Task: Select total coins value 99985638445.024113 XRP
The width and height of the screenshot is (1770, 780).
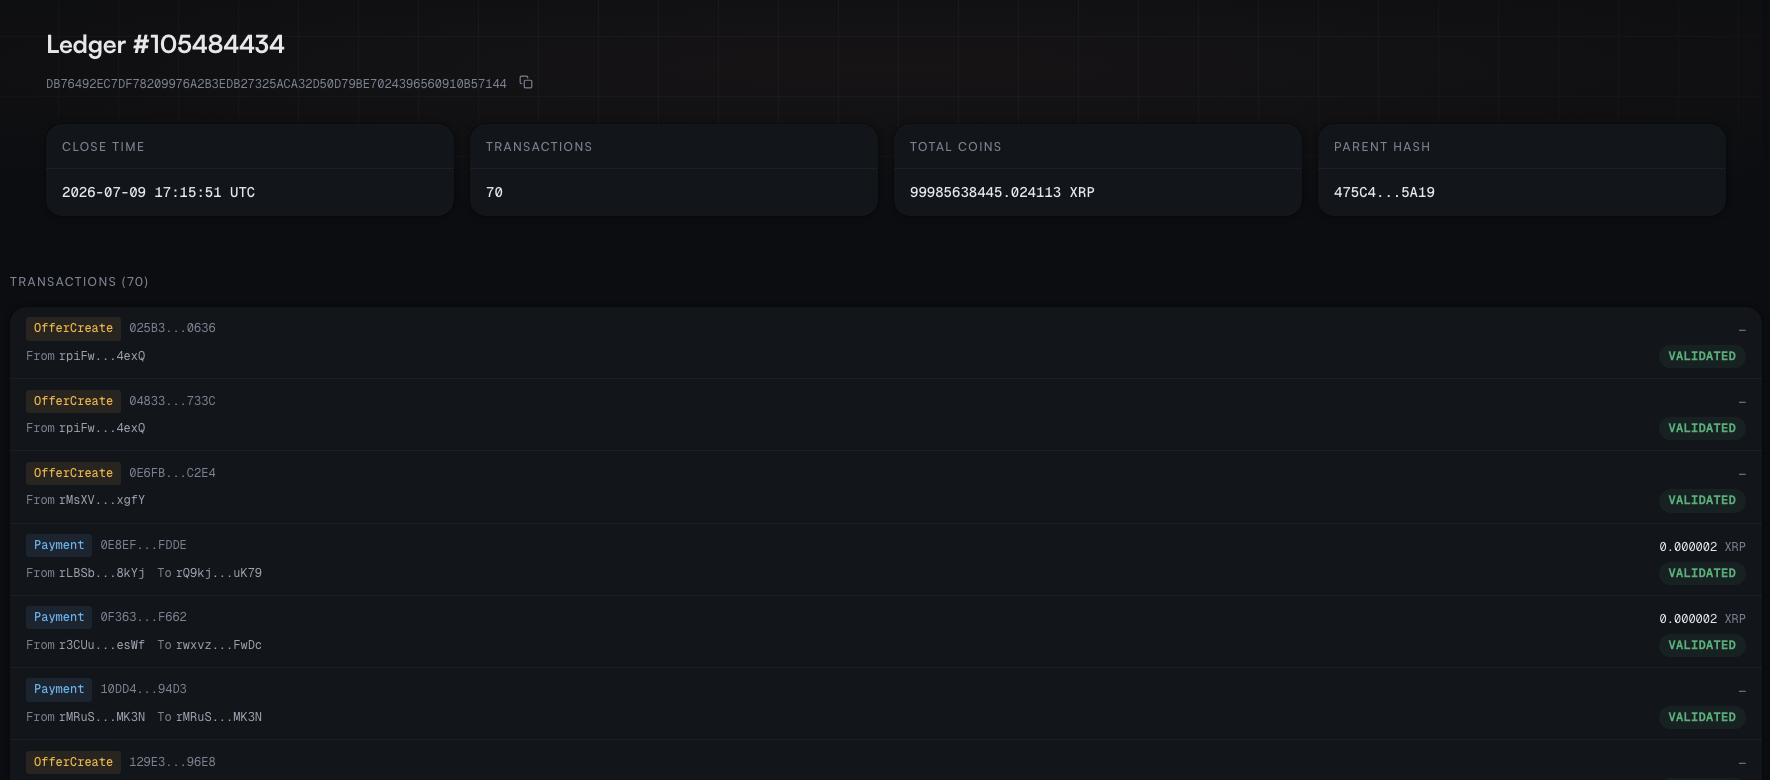Action: point(1002,192)
